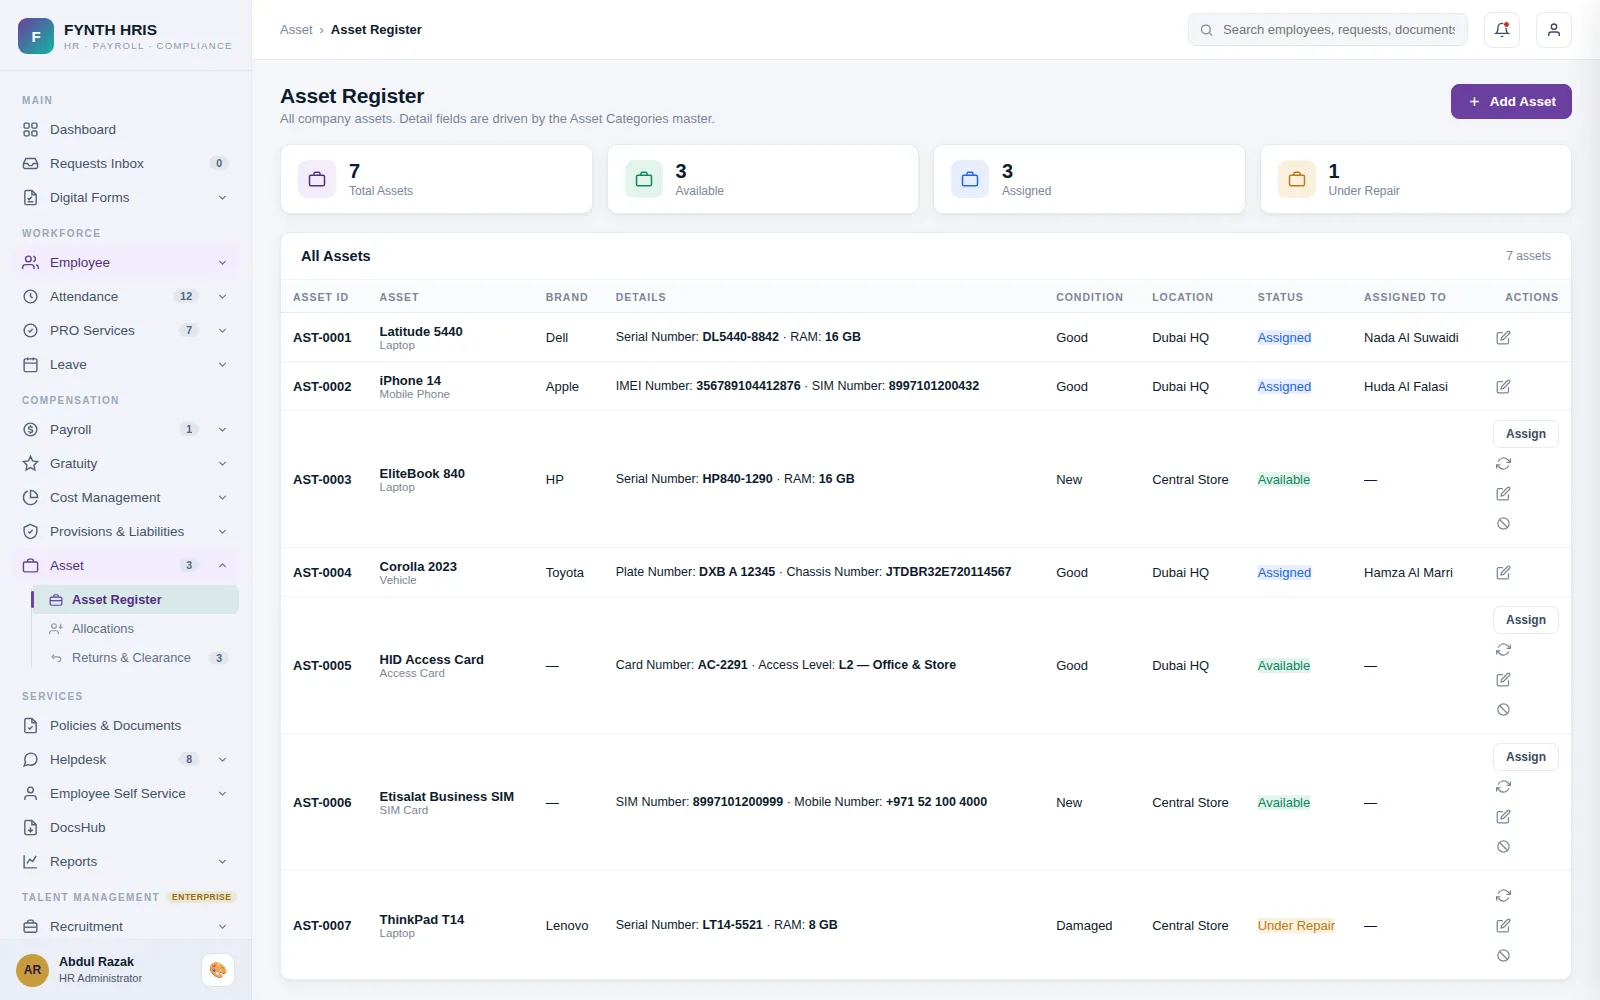Screen dimensions: 1600x1000
Task: Click the refresh icon for Etisalat Business SIM
Action: tap(1503, 787)
